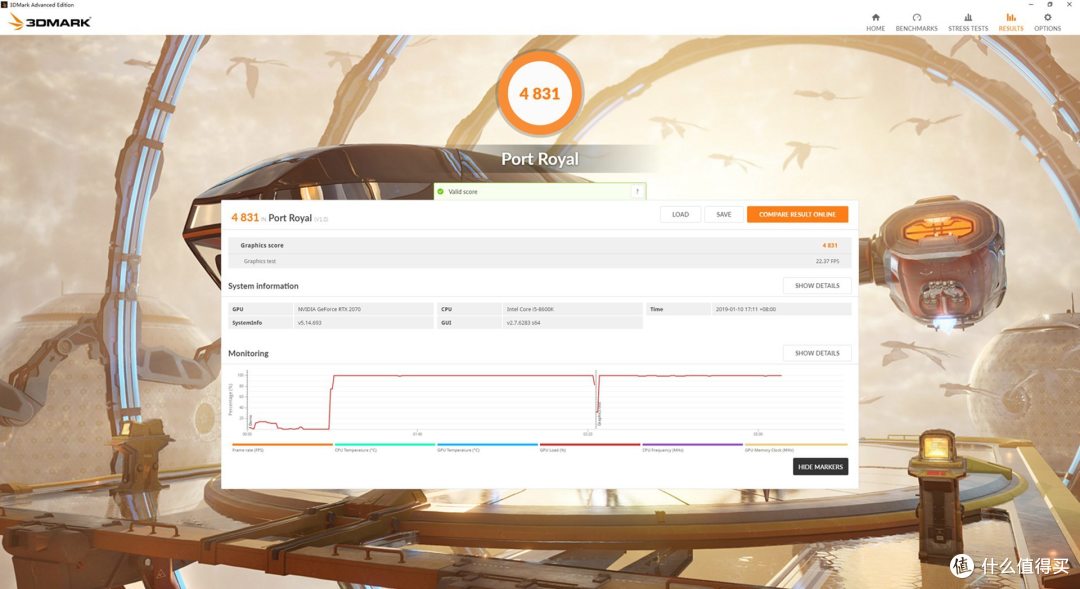Click the Time value 2019-01-10 17:11

pyautogui.click(x=745, y=309)
